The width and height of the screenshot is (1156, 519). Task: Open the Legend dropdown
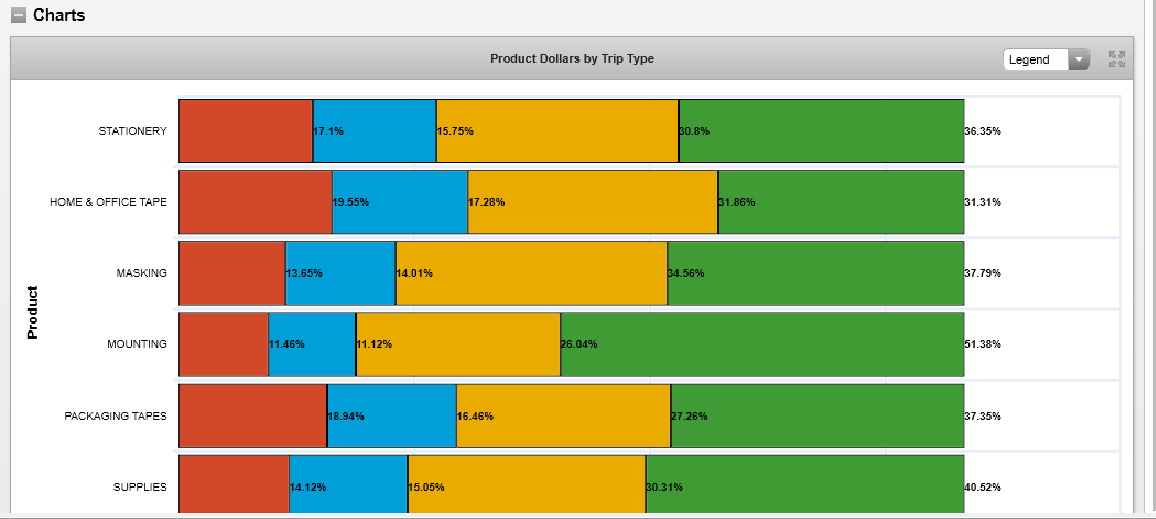coord(1045,60)
